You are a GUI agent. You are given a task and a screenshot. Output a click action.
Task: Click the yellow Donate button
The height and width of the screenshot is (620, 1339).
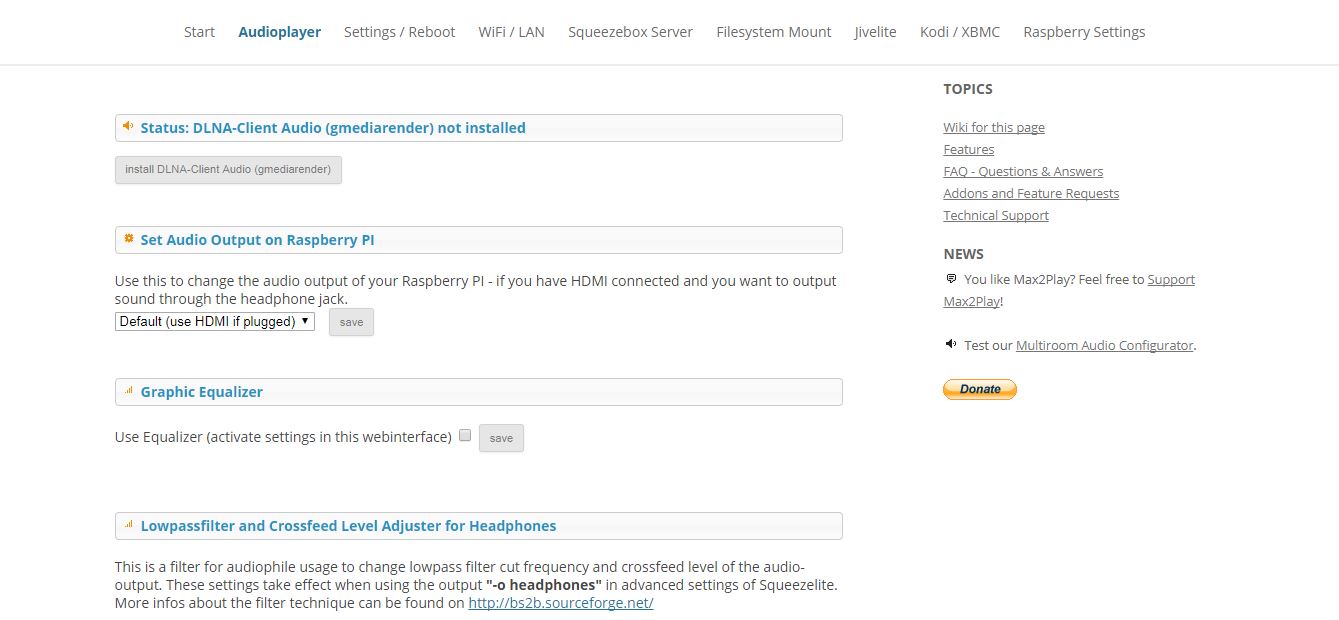(980, 389)
